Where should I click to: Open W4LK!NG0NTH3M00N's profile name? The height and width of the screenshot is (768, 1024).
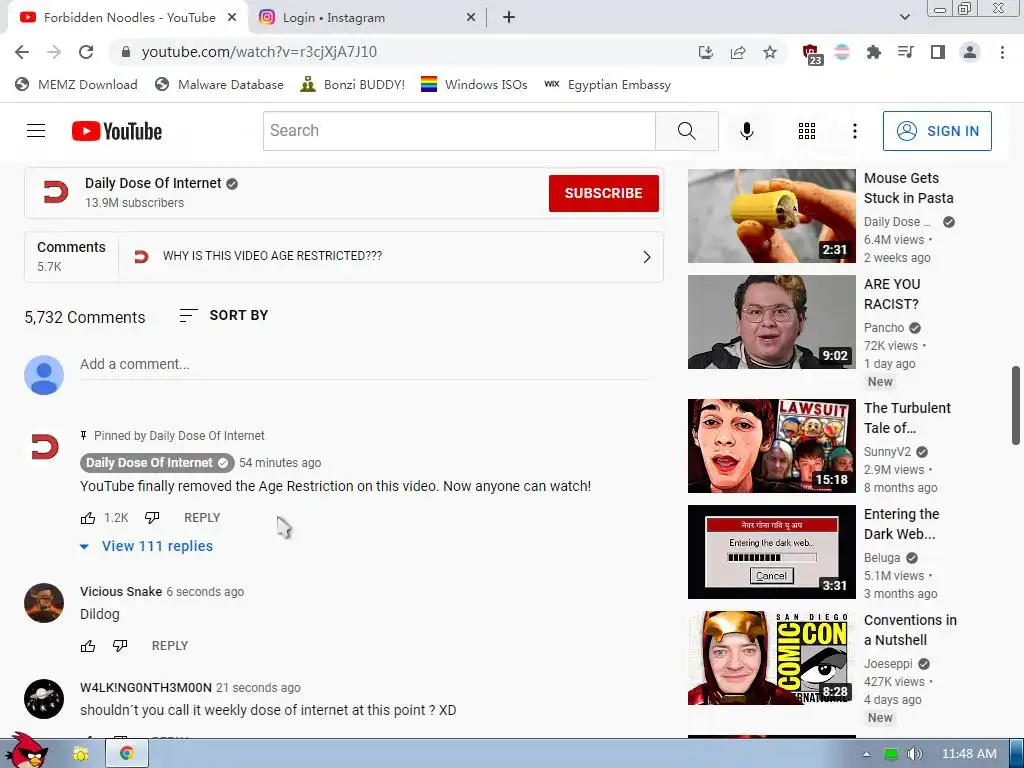pyautogui.click(x=146, y=688)
